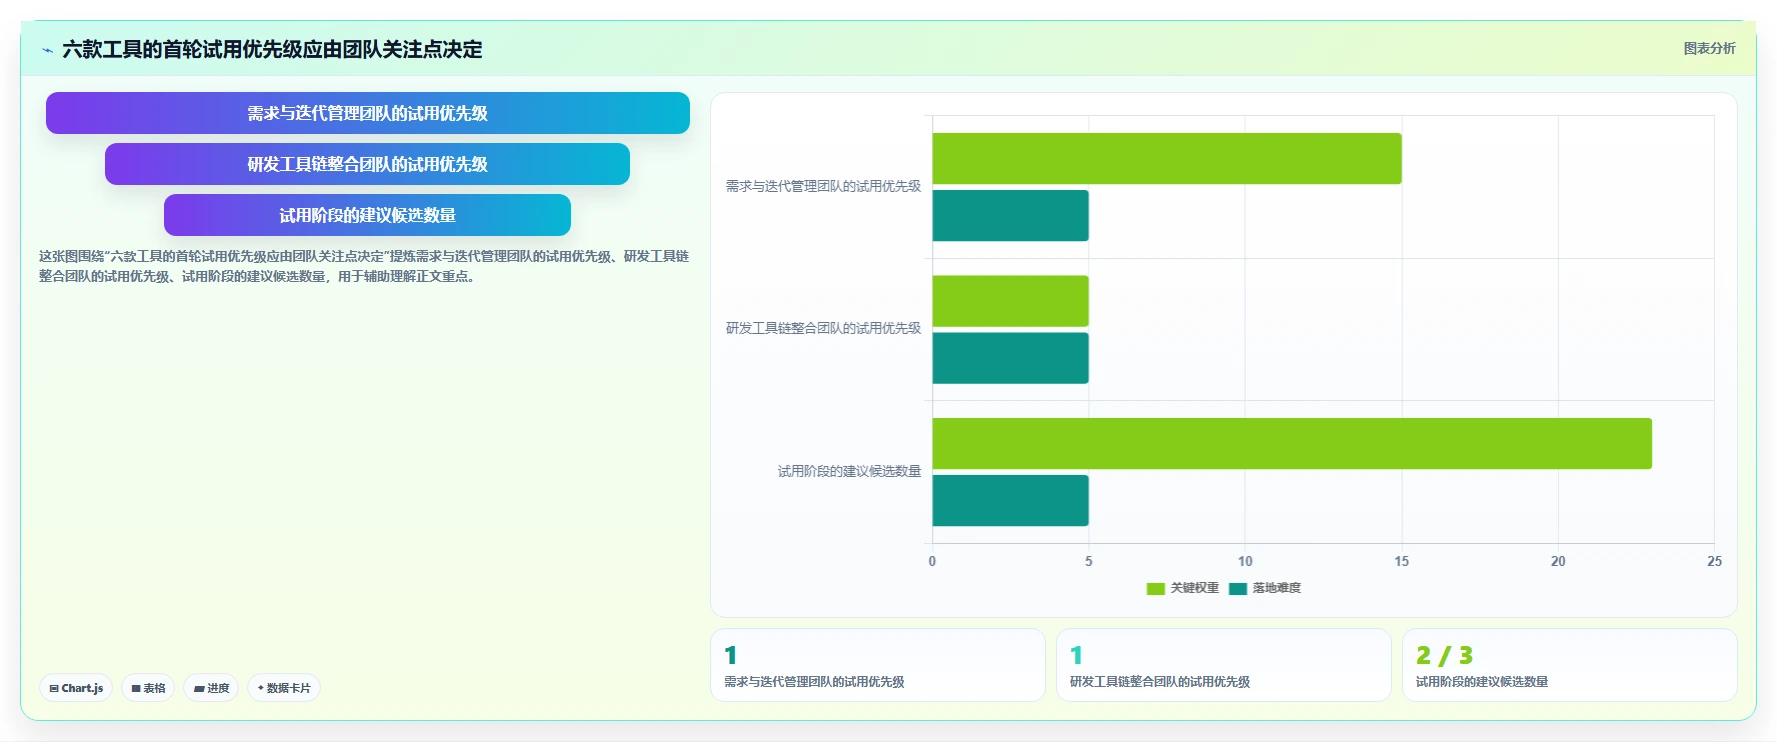Click the bird icon beside the title
1777x742 pixels.
(47, 50)
